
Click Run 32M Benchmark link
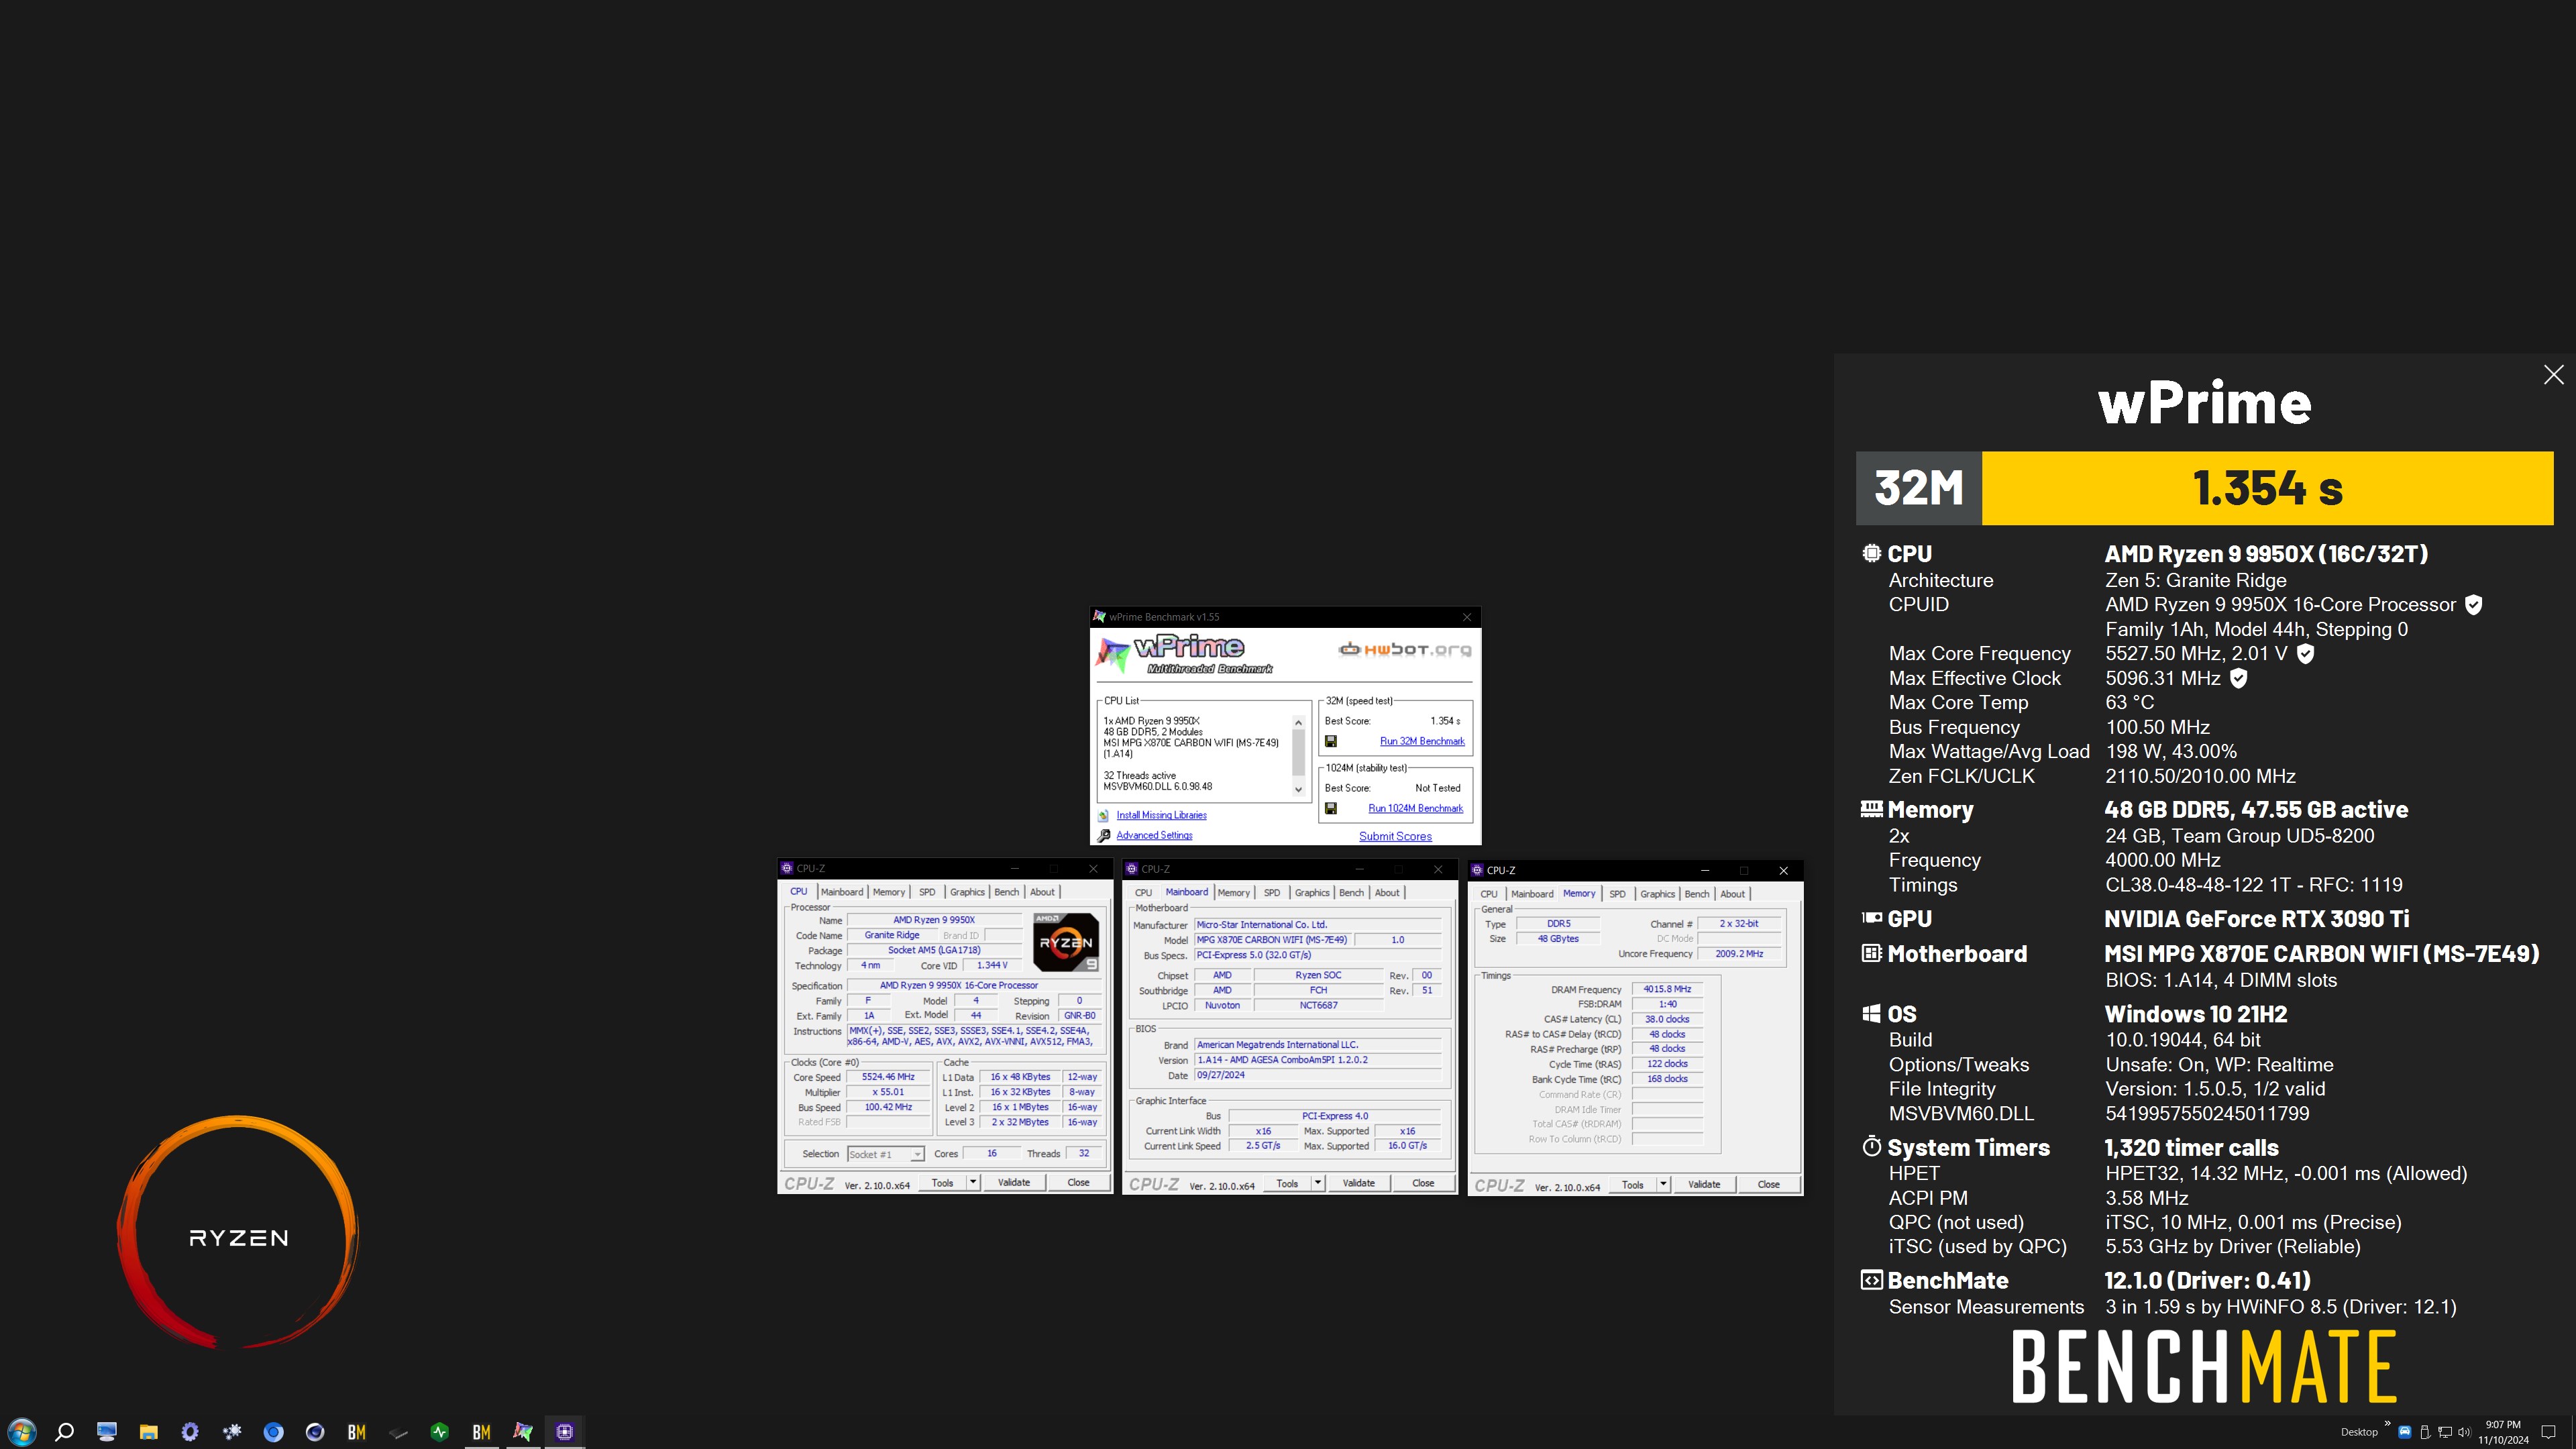pos(1422,741)
